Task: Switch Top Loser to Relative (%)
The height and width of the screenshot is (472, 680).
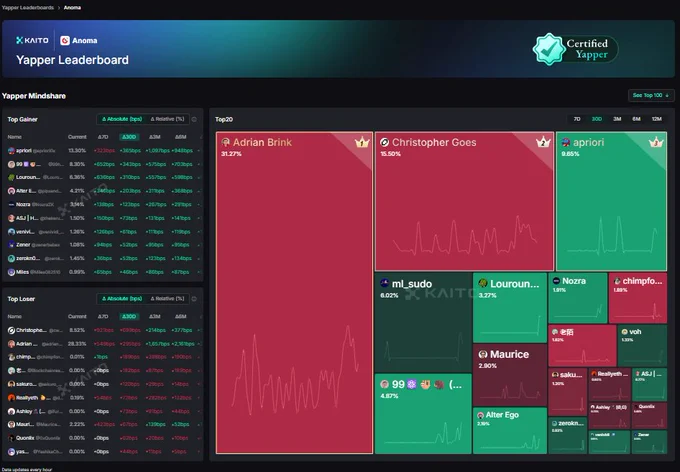Action: pyautogui.click(x=167, y=298)
